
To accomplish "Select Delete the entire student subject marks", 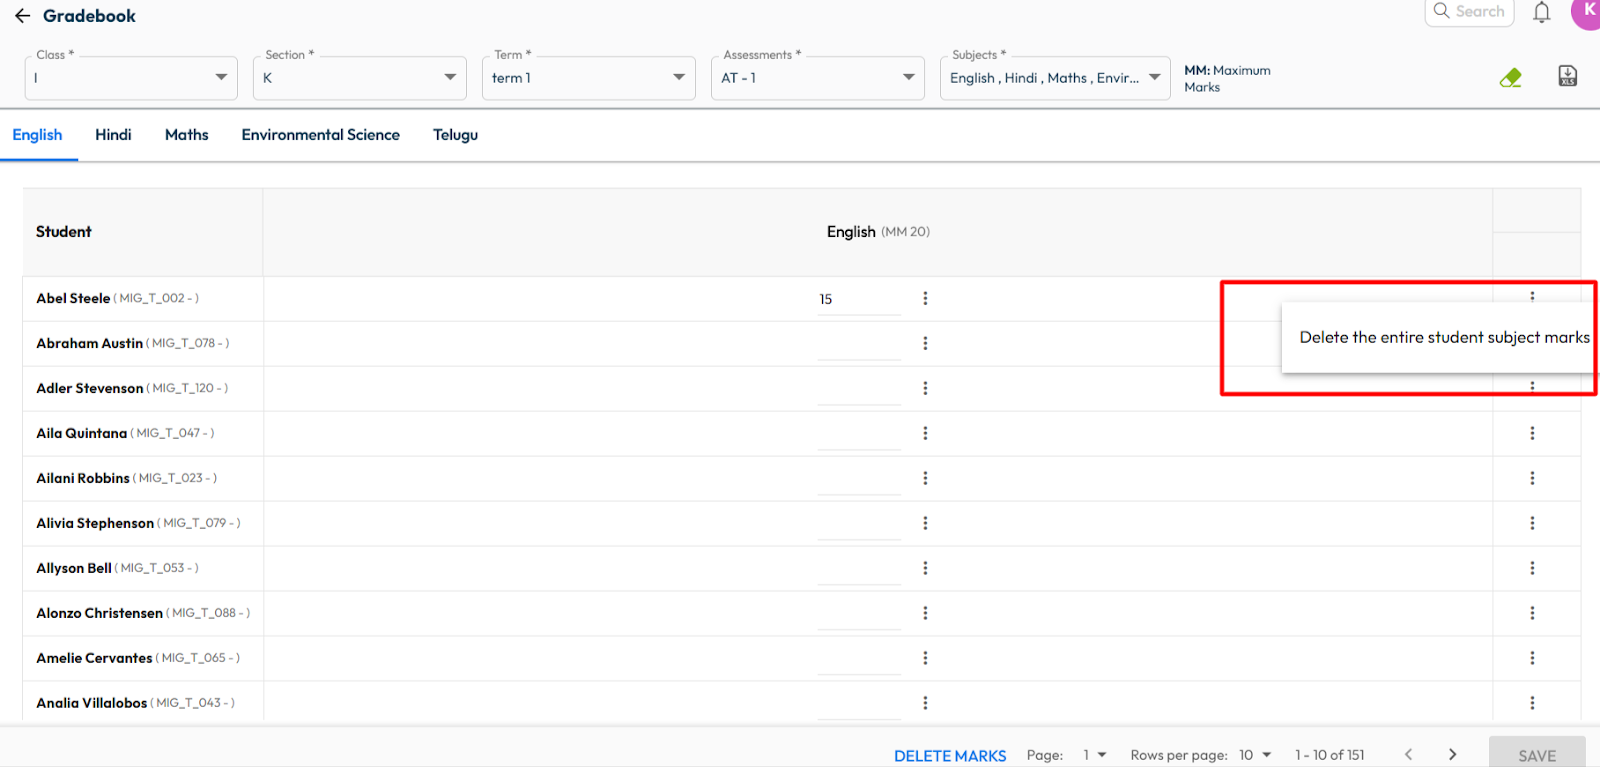I will pyautogui.click(x=1443, y=338).
